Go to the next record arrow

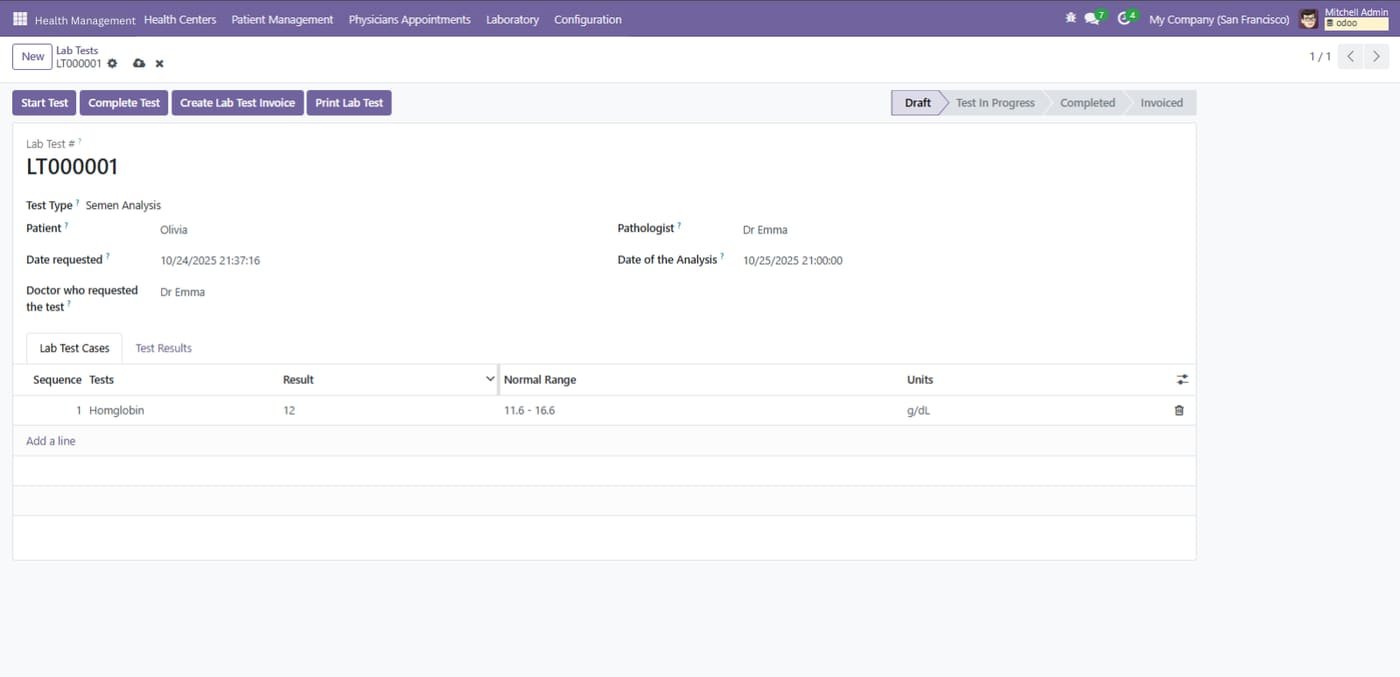coord(1377,57)
